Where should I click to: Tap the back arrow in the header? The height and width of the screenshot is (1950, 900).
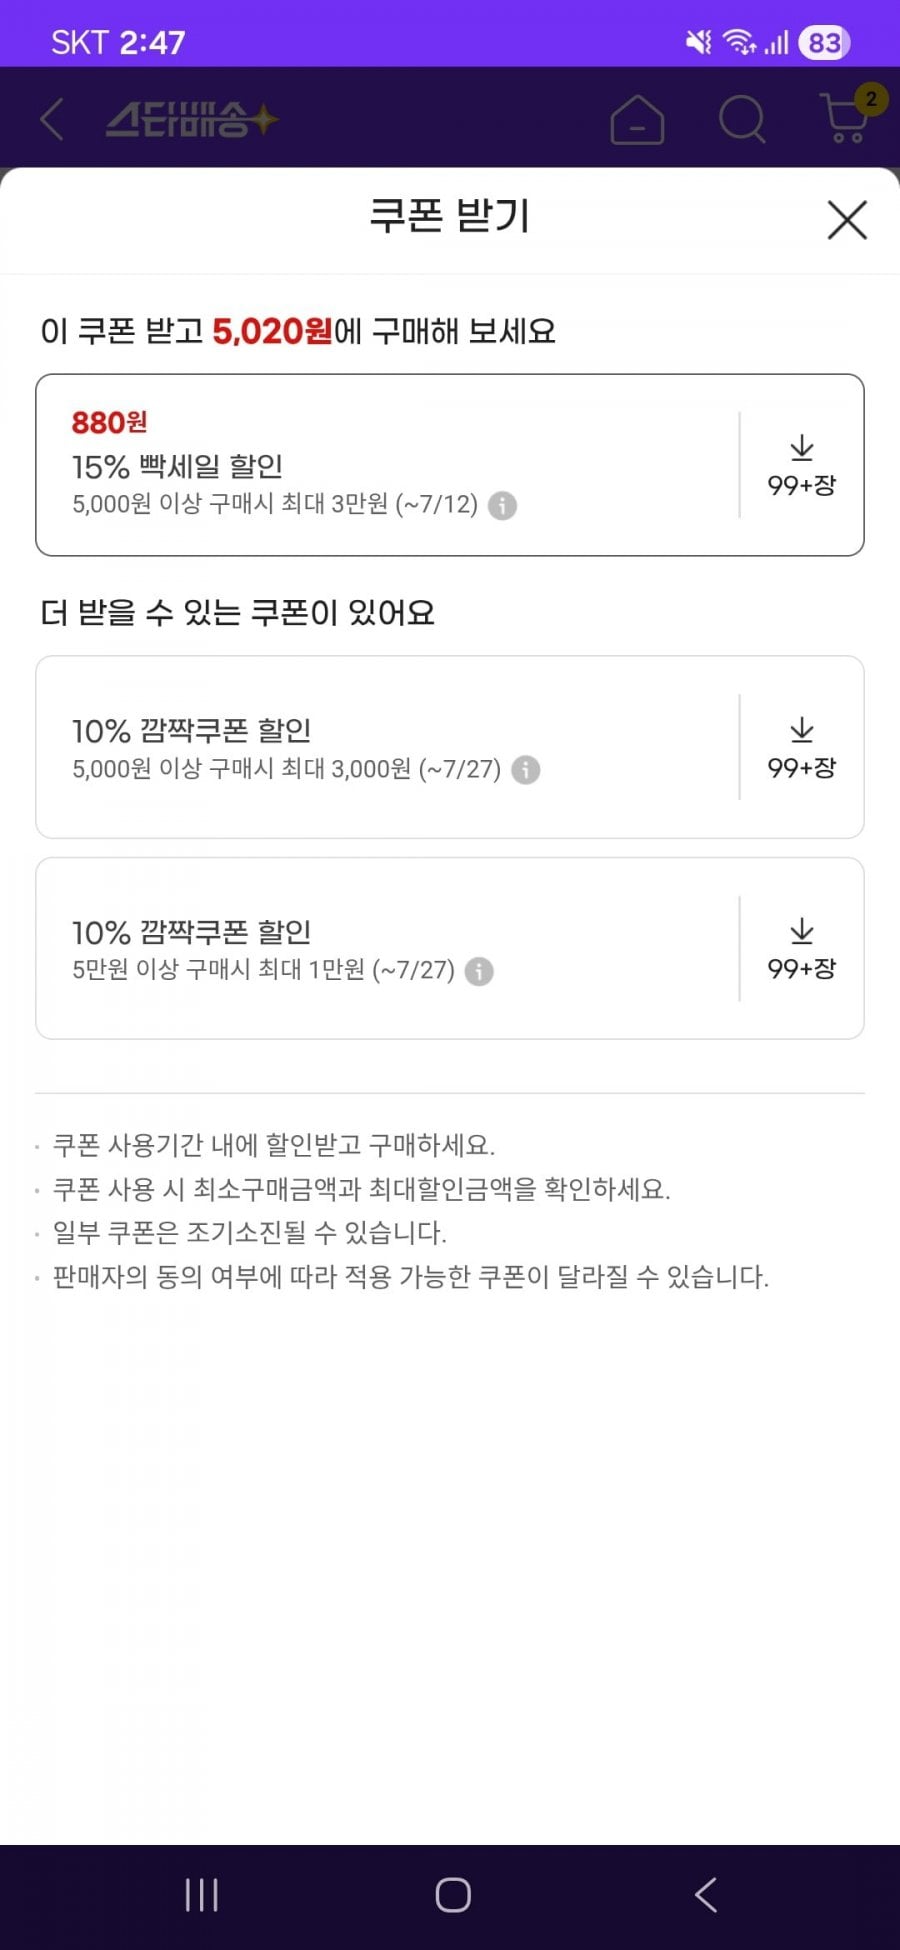[x=52, y=119]
